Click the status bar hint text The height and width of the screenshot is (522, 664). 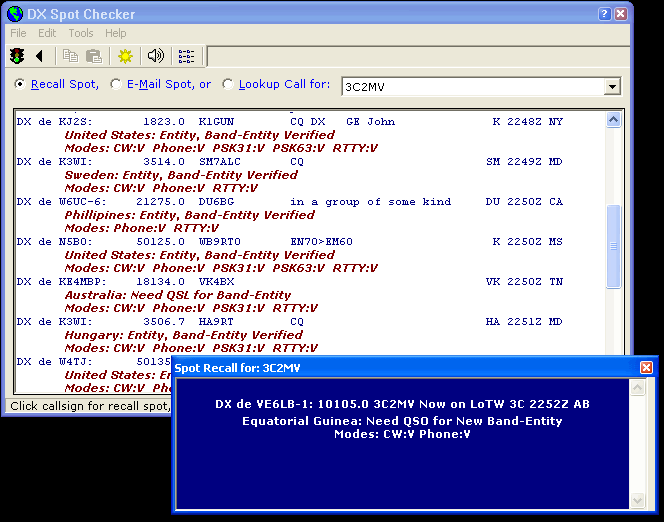tap(90, 406)
